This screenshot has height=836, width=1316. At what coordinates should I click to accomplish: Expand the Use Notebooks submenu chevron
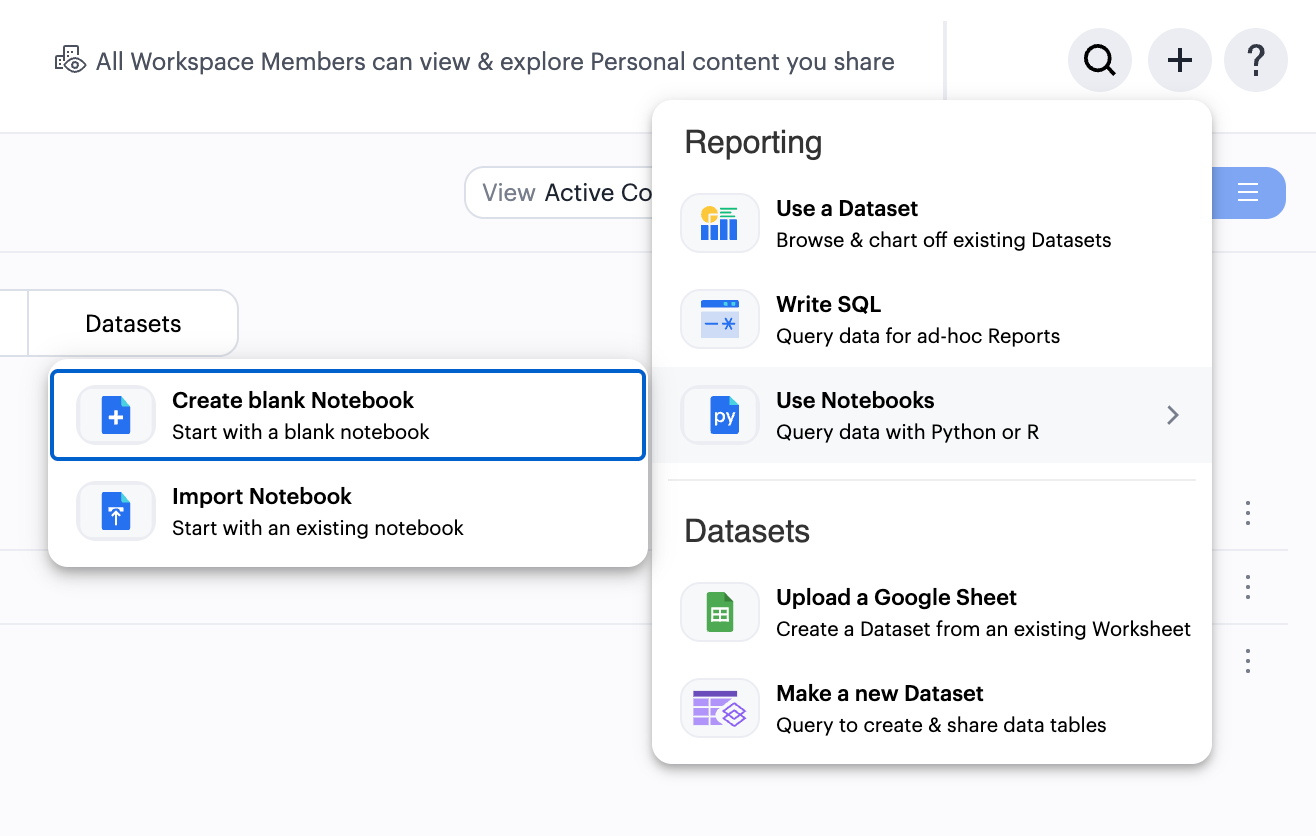pyautogui.click(x=1173, y=415)
